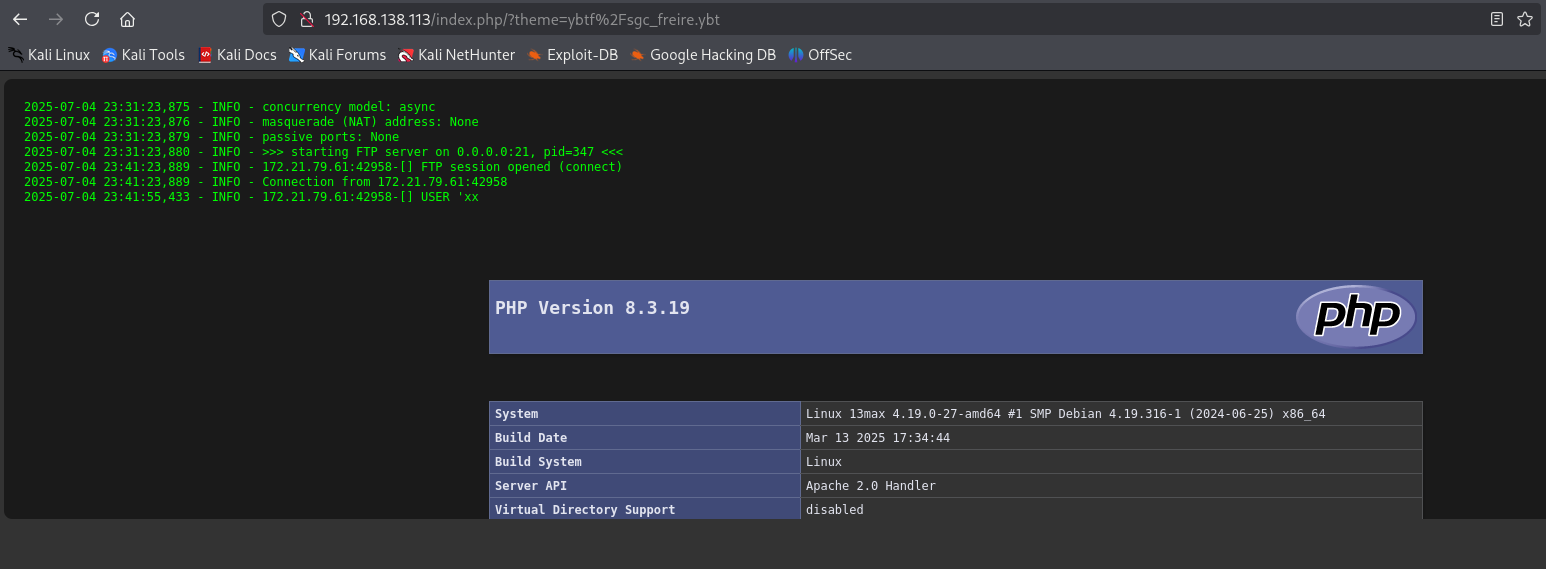The image size is (1546, 569).
Task: Open the OffSec bookmark
Action: click(x=820, y=55)
